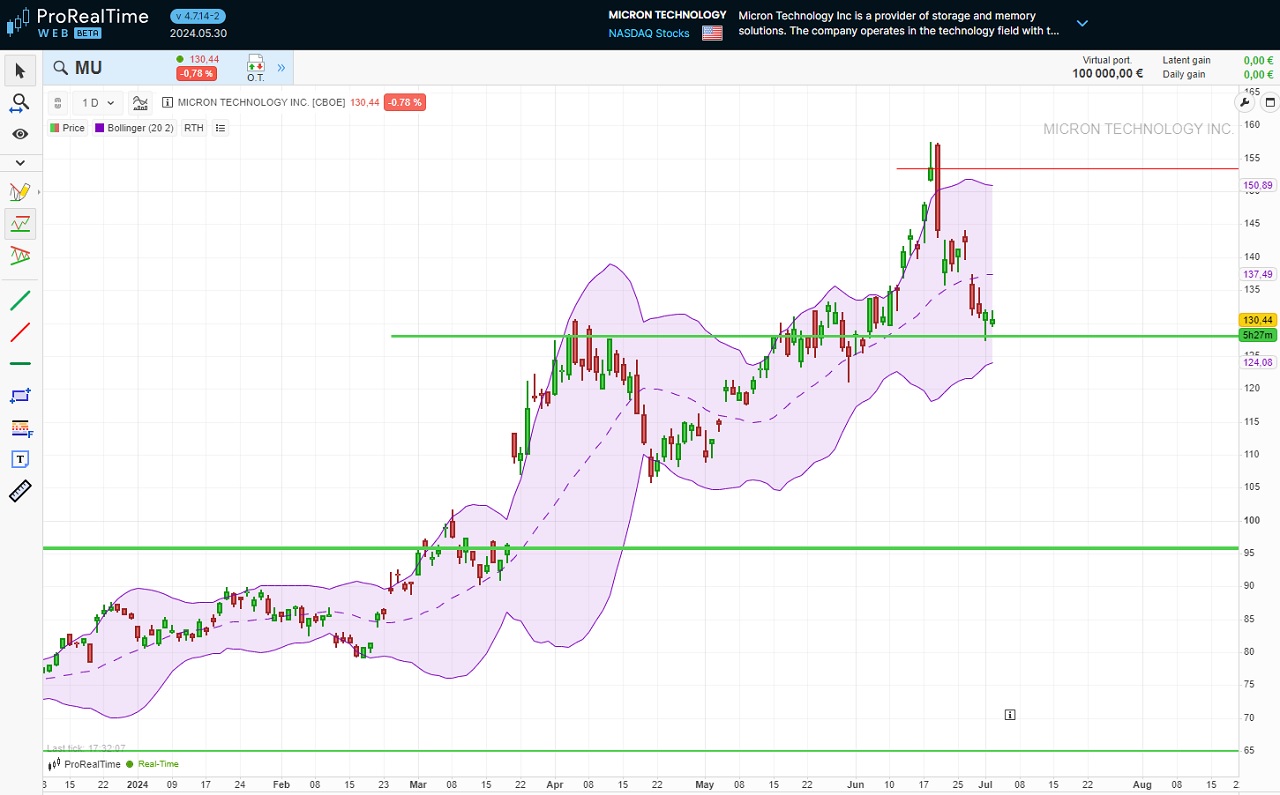Open the indicator list menu icon
Viewport: 1280px width, 795px height.
[x=220, y=128]
